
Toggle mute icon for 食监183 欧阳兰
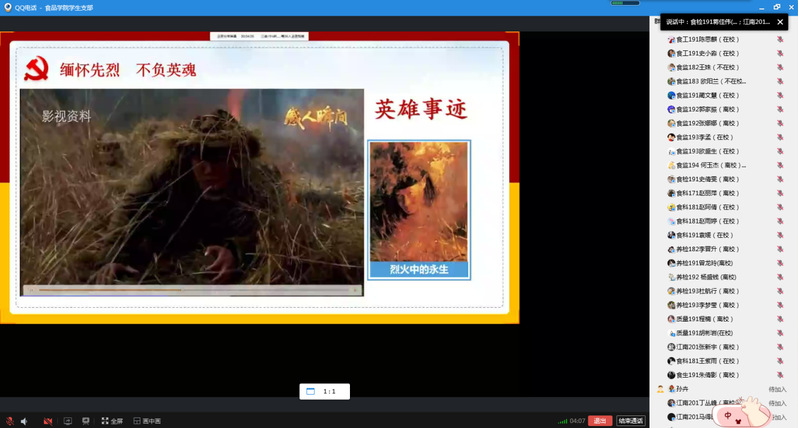(x=780, y=81)
